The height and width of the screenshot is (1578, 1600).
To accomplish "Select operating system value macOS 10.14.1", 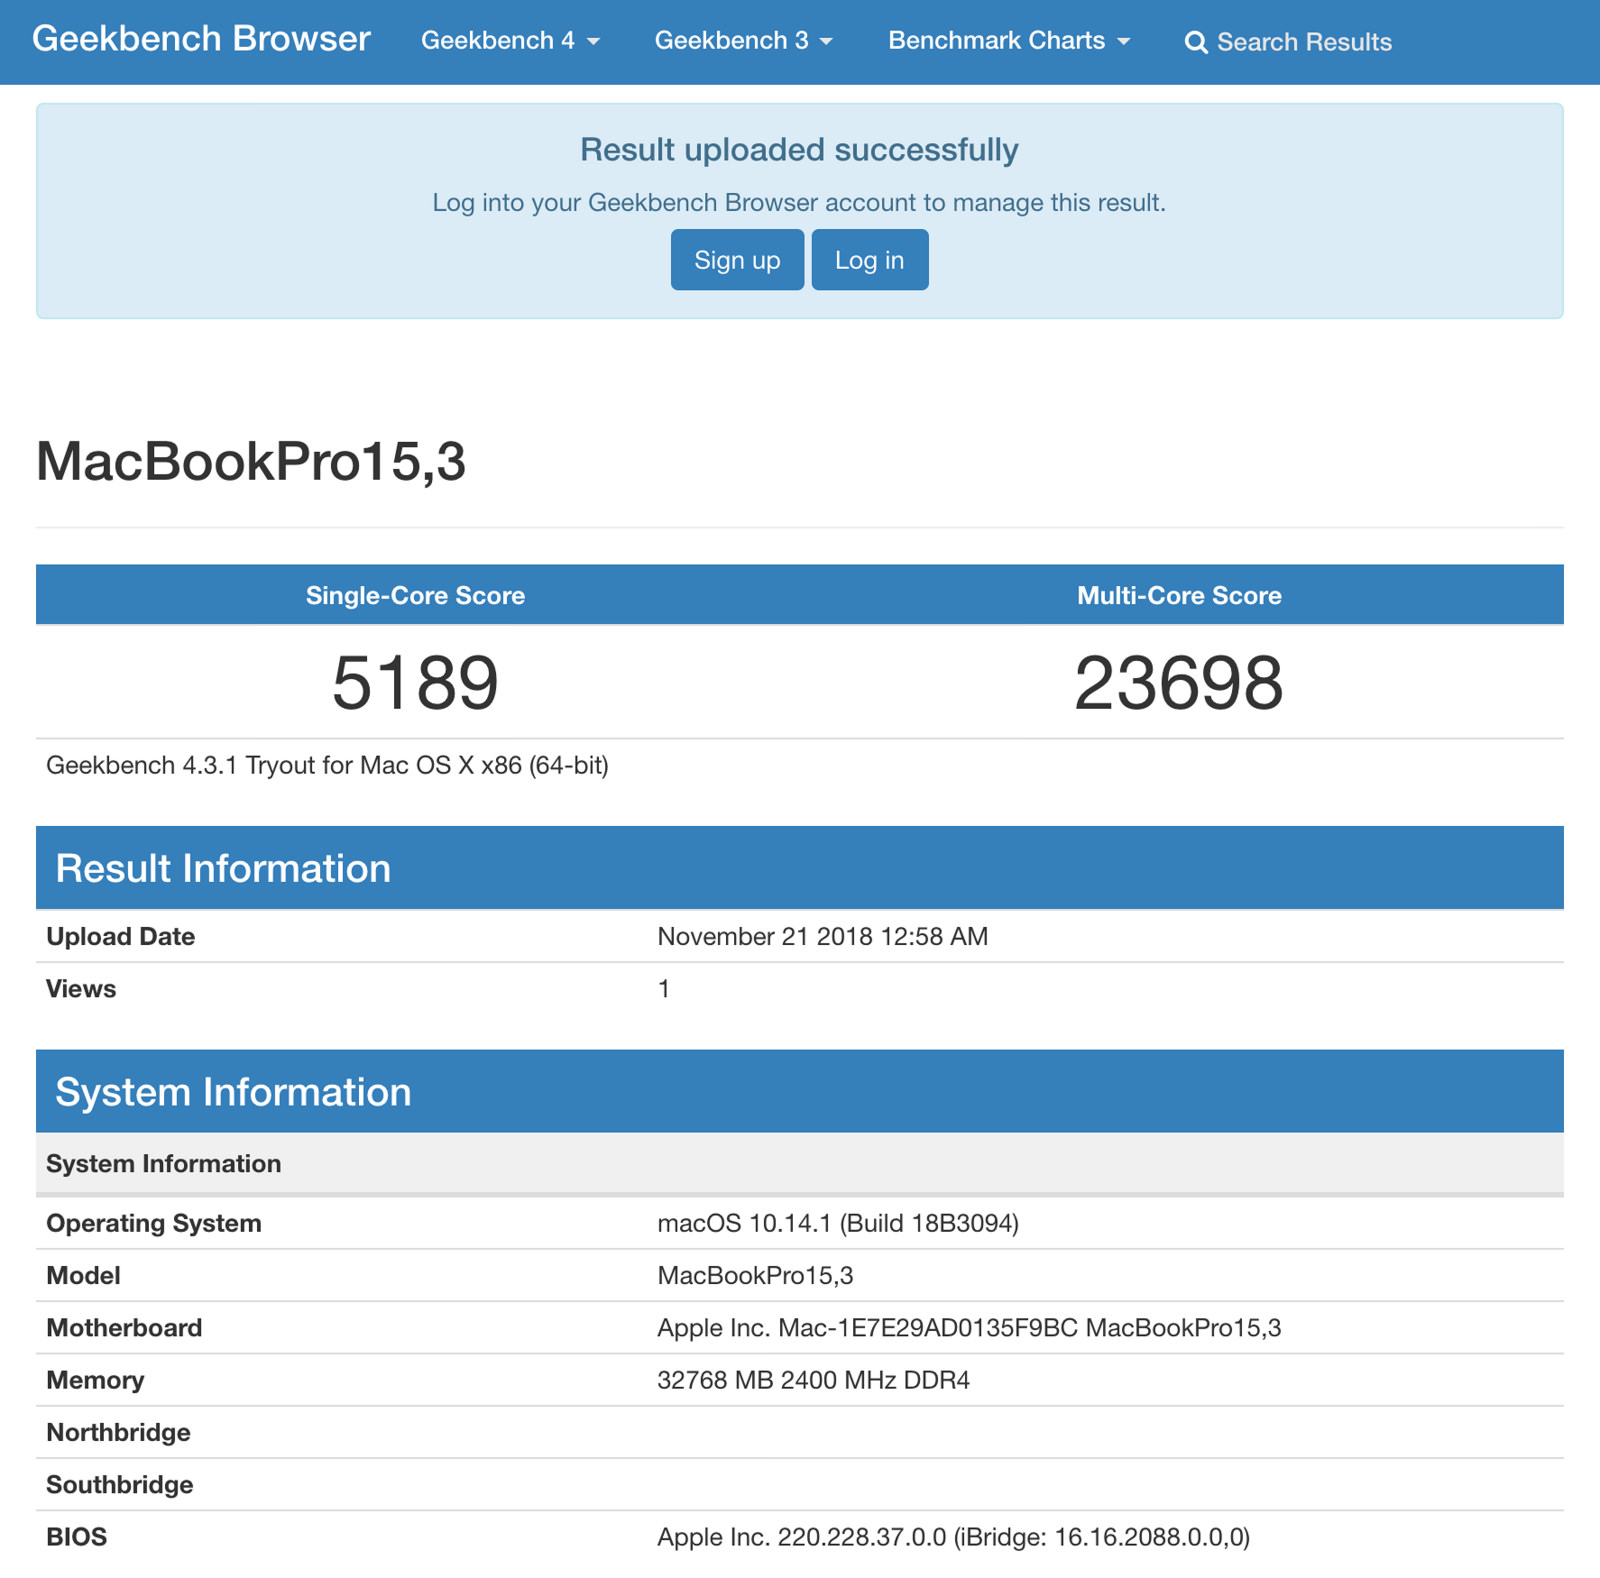I will click(x=838, y=1224).
